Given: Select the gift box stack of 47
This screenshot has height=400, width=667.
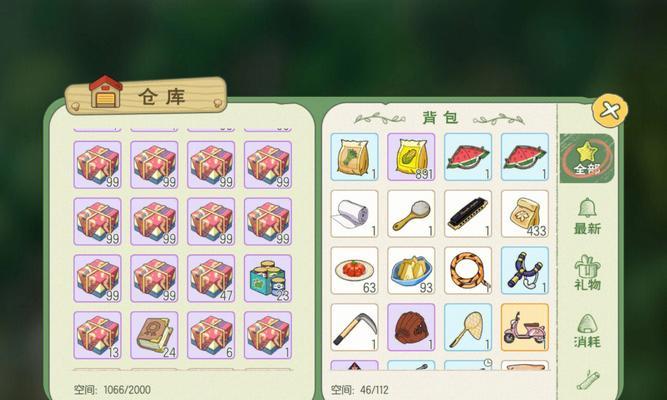Looking at the screenshot, I should pyautogui.click(x=211, y=279).
